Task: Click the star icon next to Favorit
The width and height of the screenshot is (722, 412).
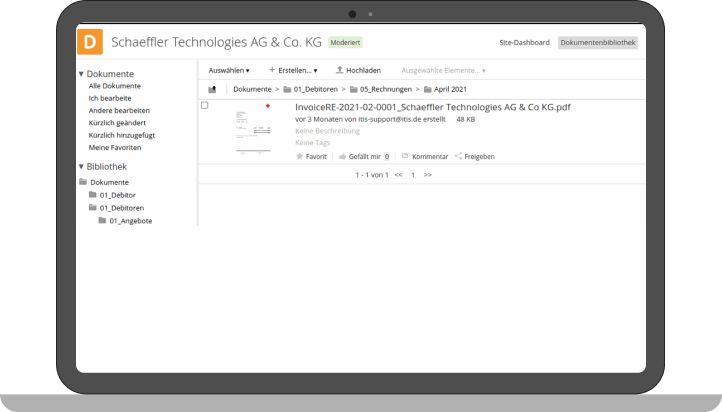Action: (x=299, y=156)
